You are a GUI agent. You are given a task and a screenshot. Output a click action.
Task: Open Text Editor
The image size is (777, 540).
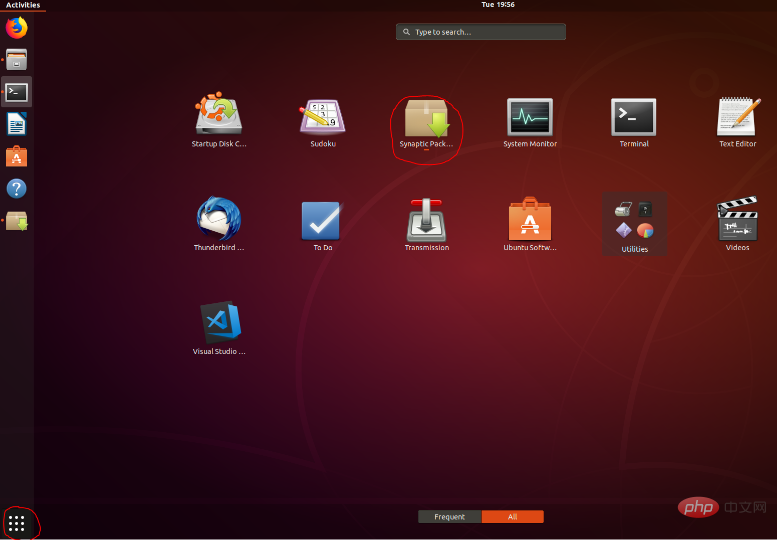tap(738, 122)
